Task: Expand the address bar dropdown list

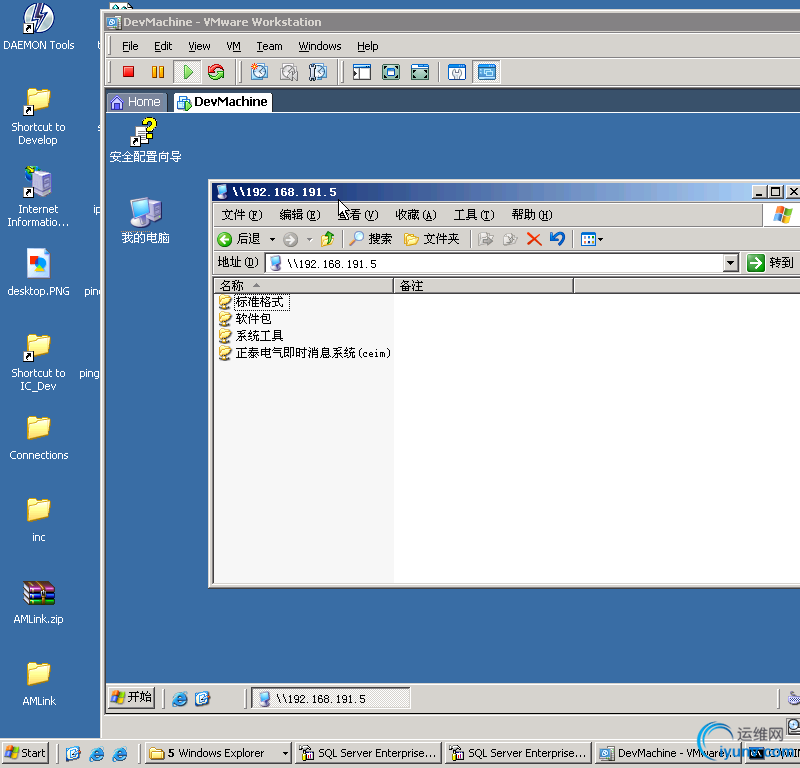Action: (x=731, y=263)
